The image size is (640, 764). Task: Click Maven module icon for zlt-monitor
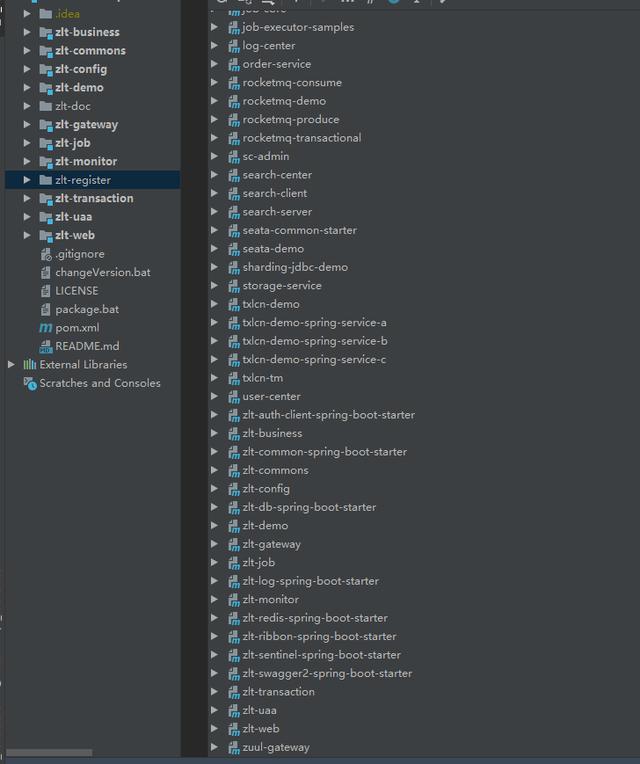click(234, 600)
